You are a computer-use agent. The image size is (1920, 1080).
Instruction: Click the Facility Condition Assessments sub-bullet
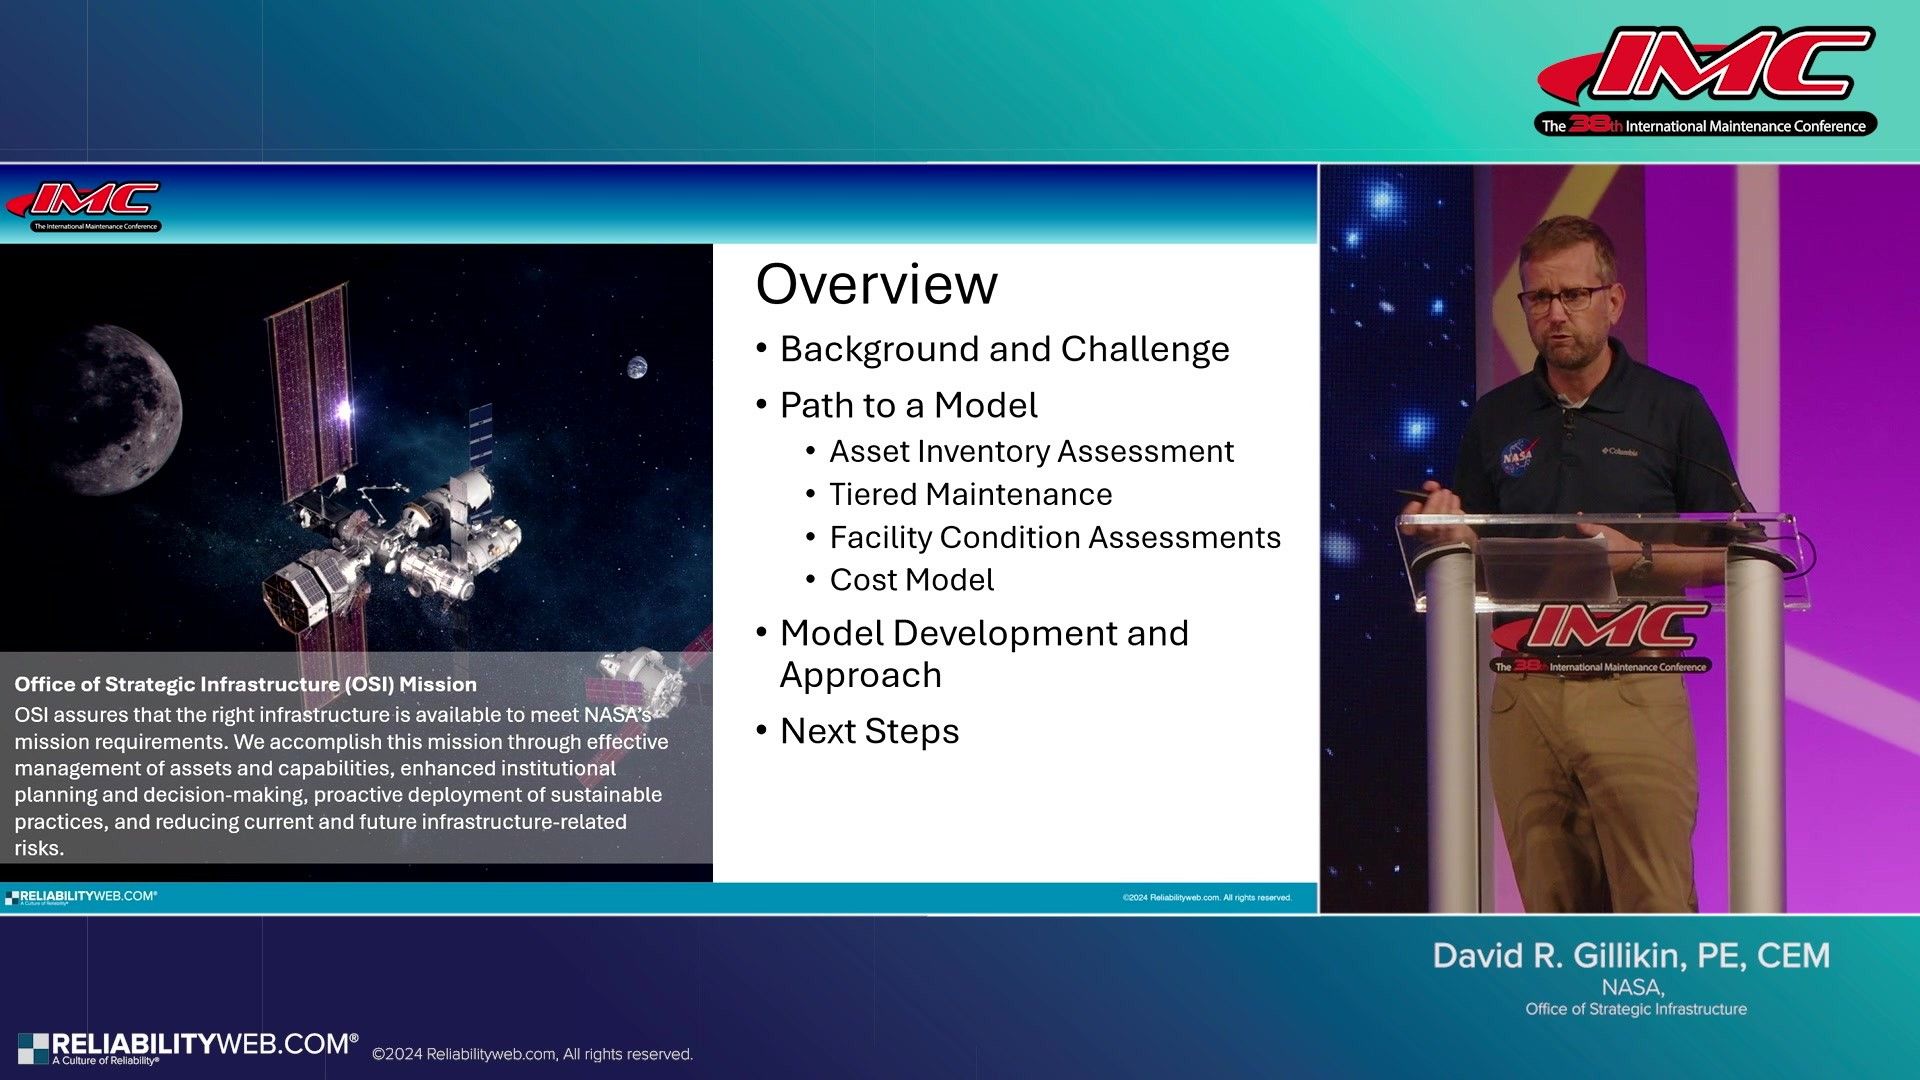coord(1055,537)
